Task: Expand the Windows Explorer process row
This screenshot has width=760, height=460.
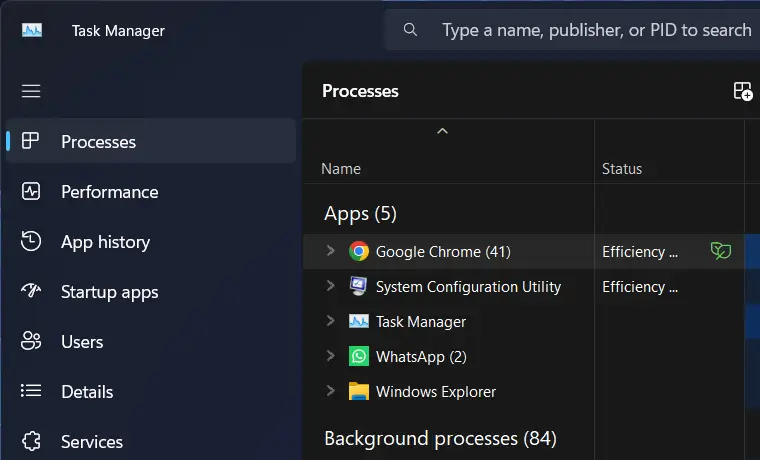Action: point(331,390)
